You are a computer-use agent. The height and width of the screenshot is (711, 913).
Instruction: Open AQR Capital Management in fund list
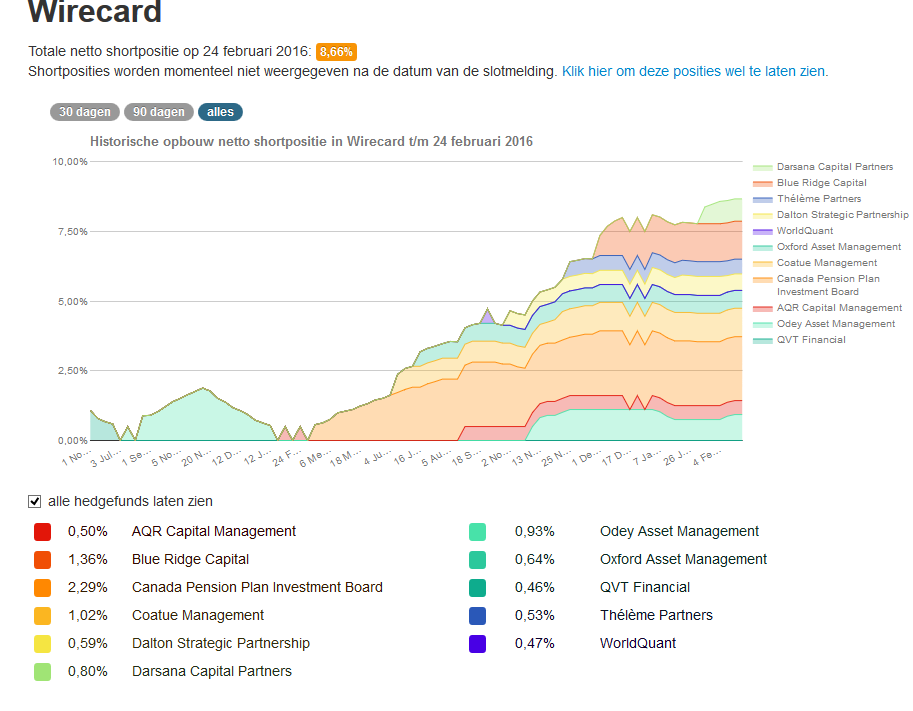click(x=214, y=531)
